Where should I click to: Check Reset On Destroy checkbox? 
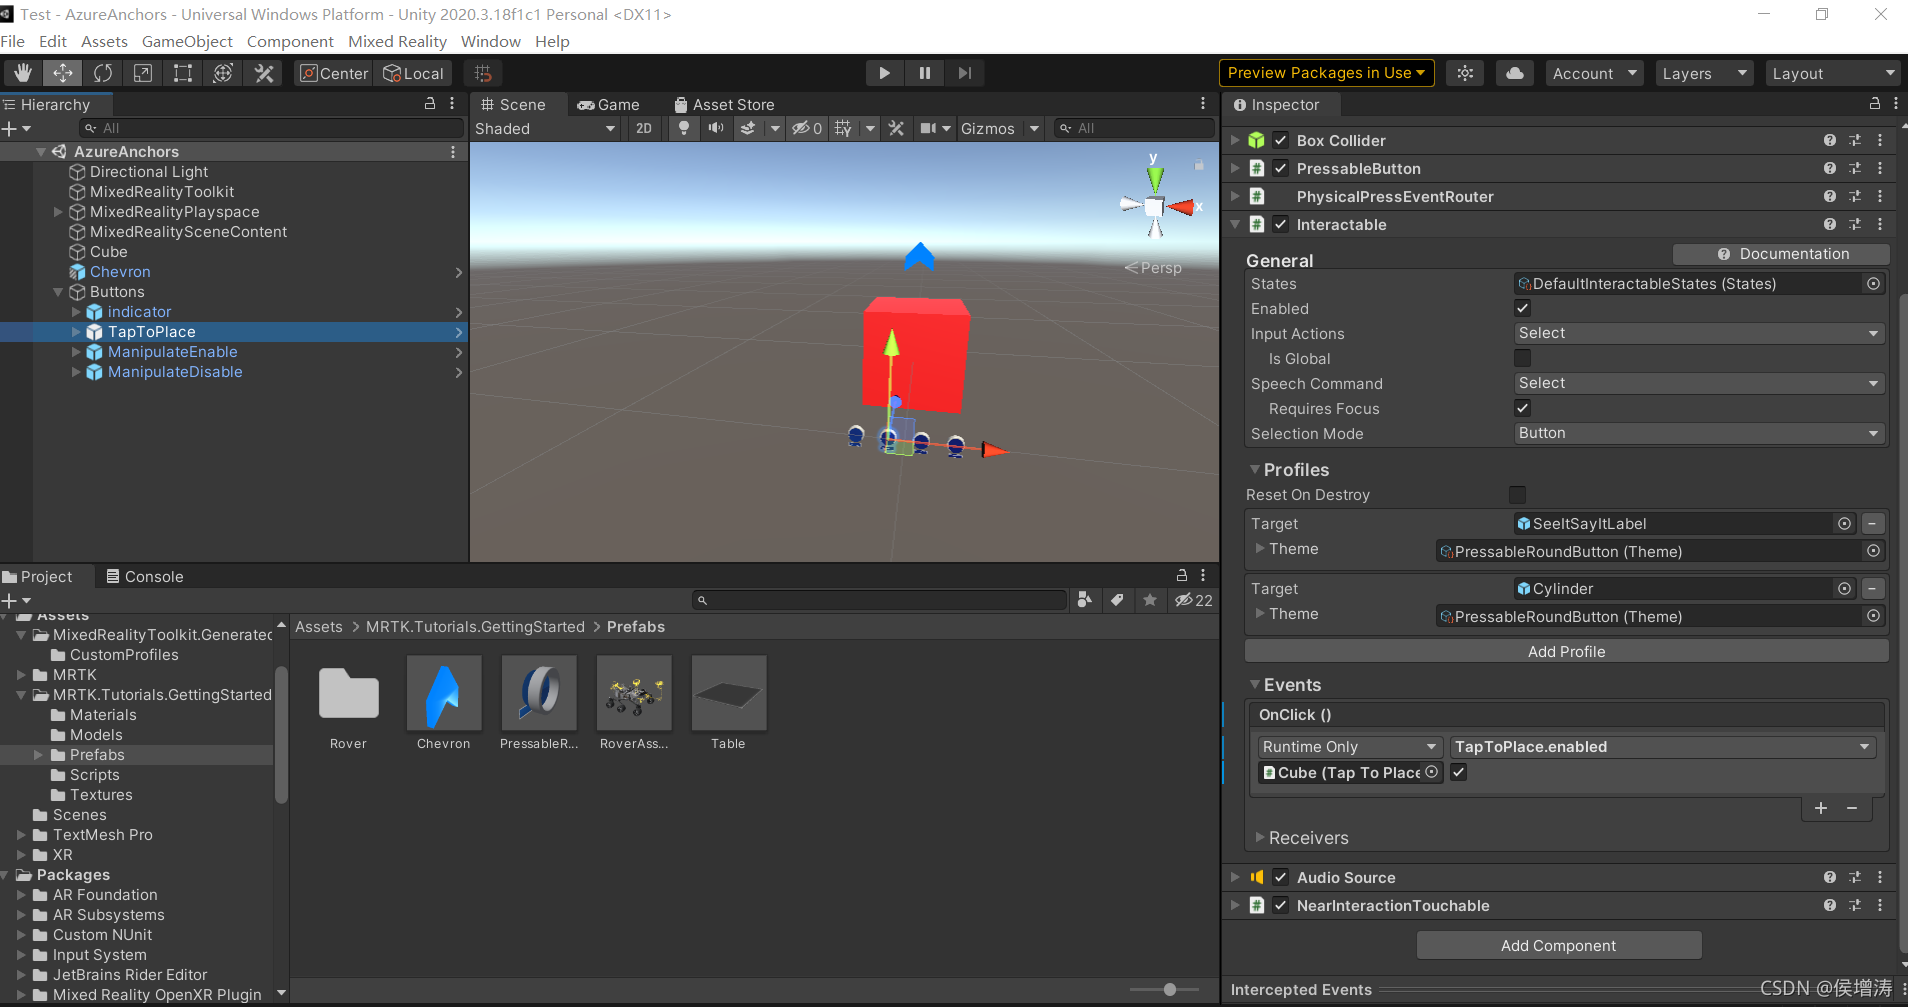[x=1517, y=494]
